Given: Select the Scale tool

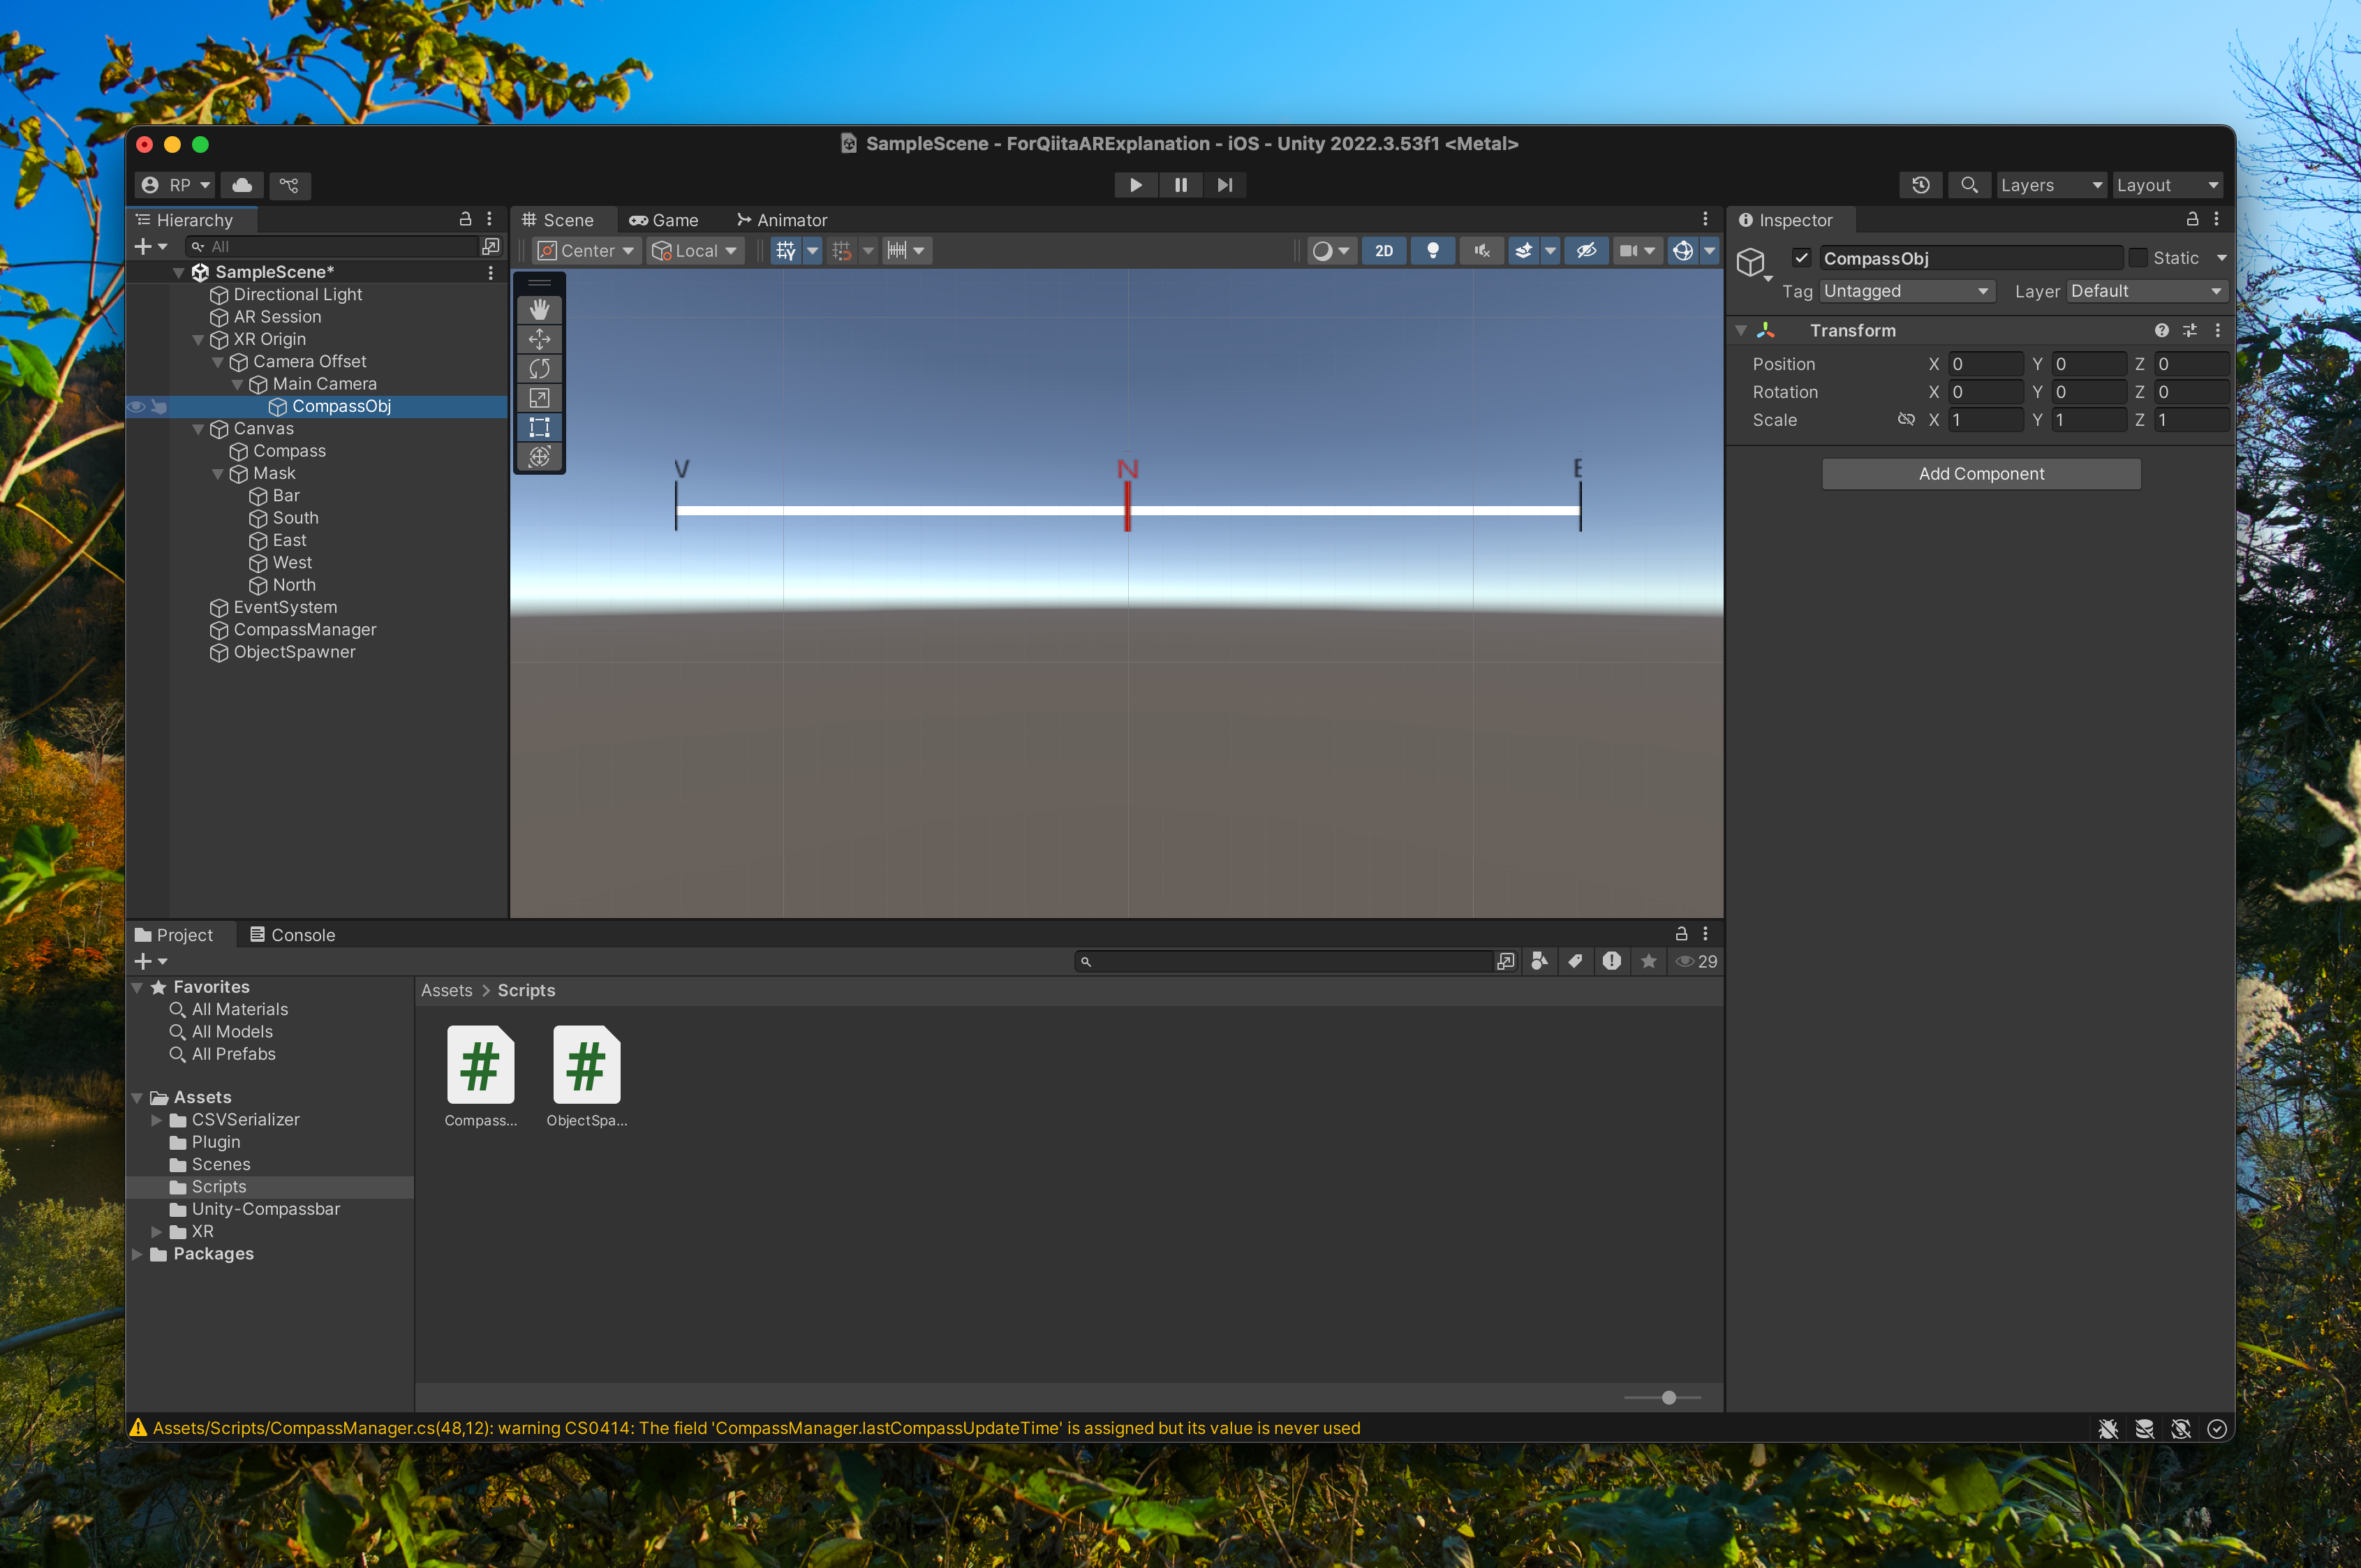Looking at the screenshot, I should click(539, 398).
